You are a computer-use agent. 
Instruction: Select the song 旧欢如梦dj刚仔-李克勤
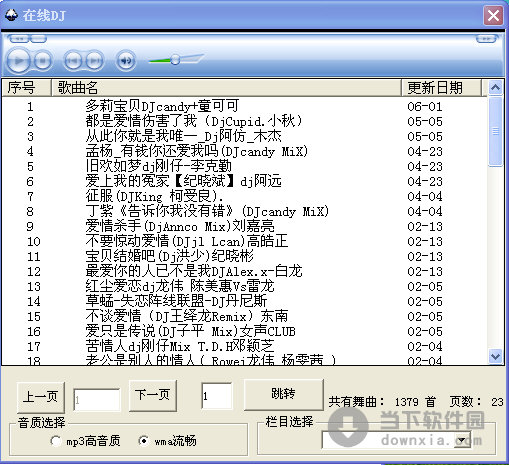point(158,166)
